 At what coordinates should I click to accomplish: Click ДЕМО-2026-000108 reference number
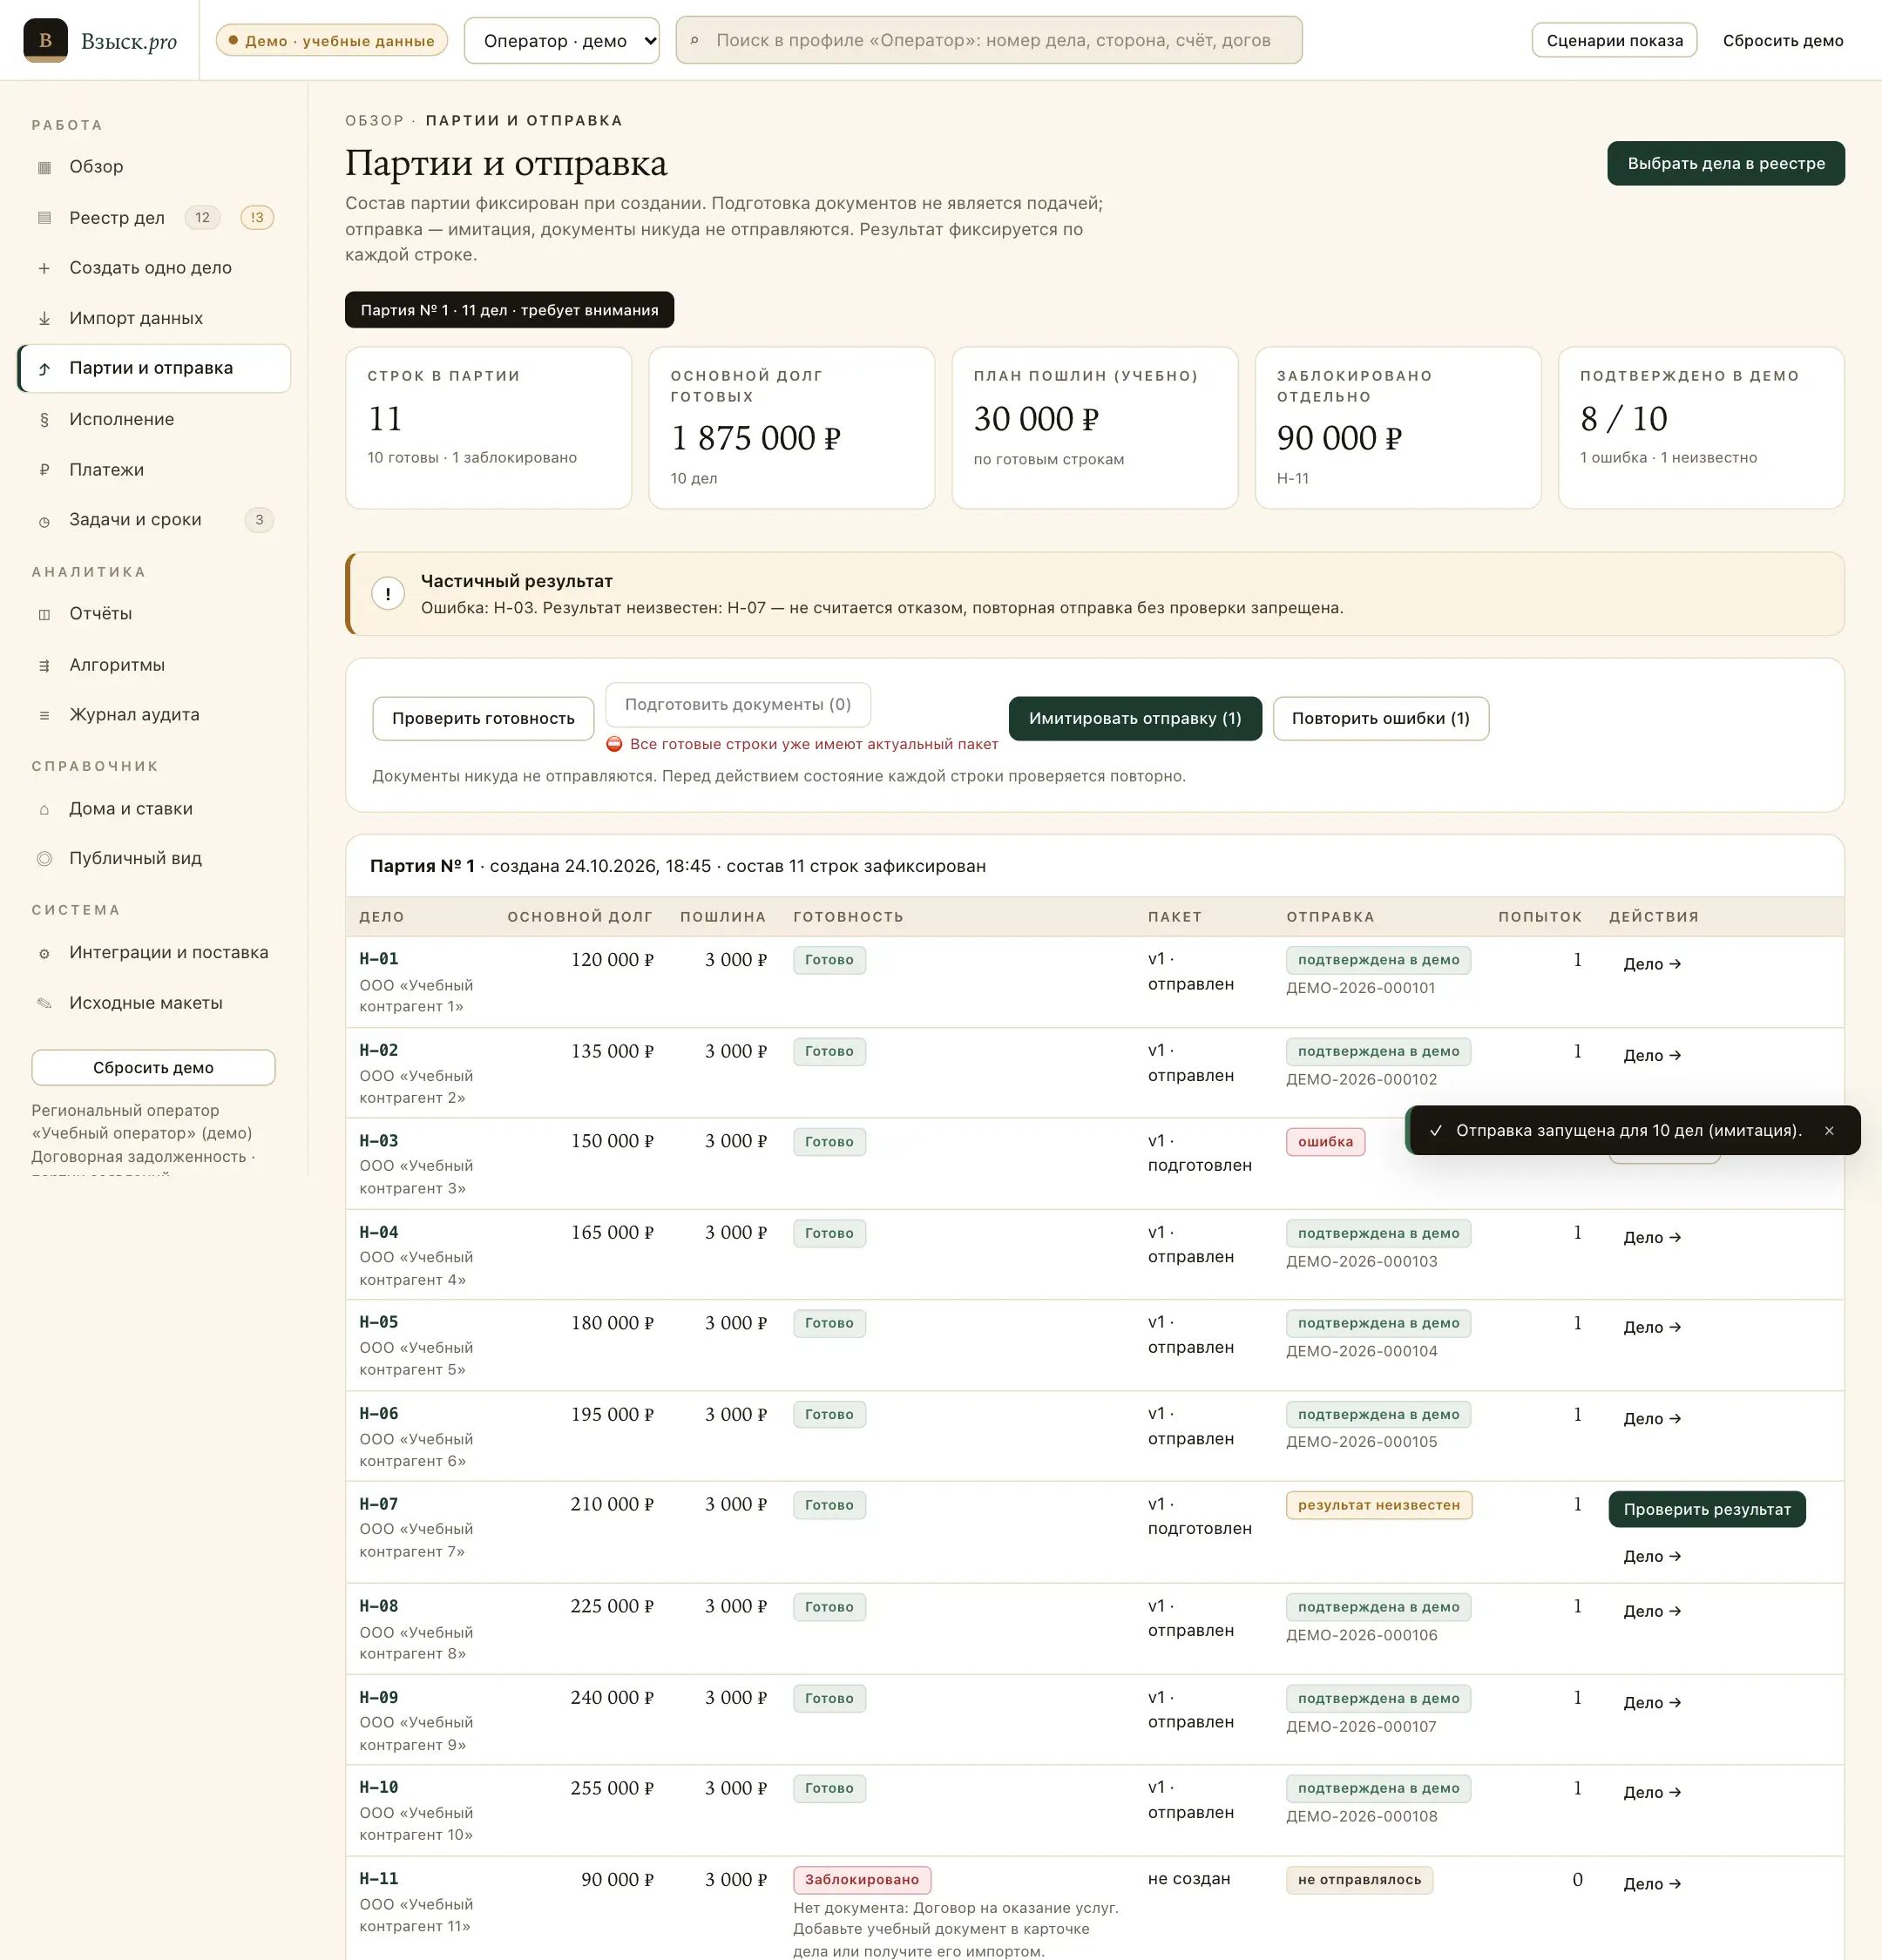(x=1361, y=1816)
